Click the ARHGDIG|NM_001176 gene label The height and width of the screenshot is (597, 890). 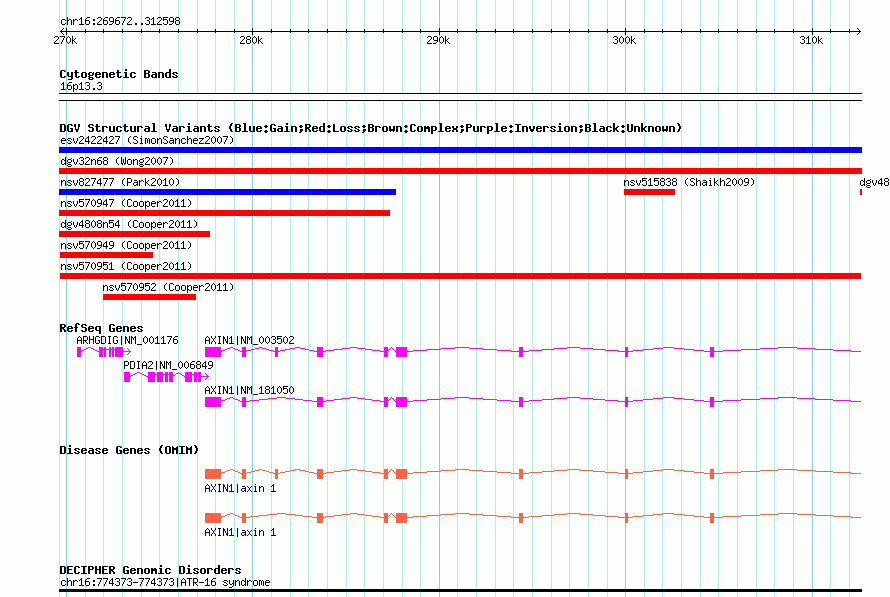point(127,340)
